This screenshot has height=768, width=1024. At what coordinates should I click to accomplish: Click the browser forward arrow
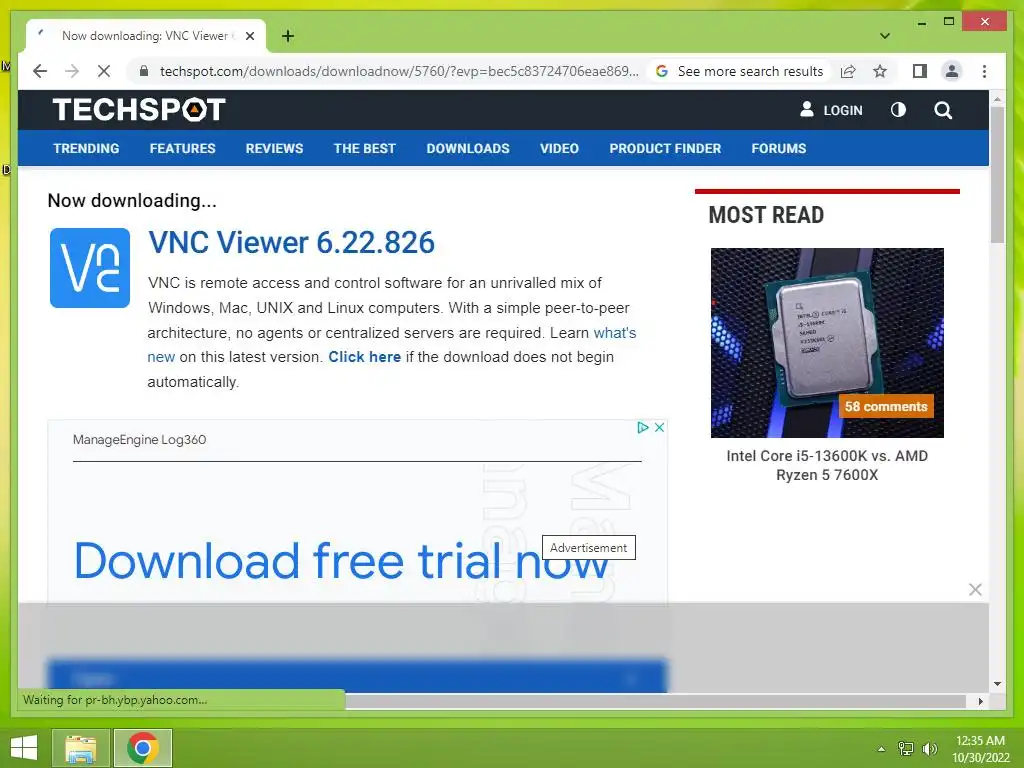click(x=72, y=71)
